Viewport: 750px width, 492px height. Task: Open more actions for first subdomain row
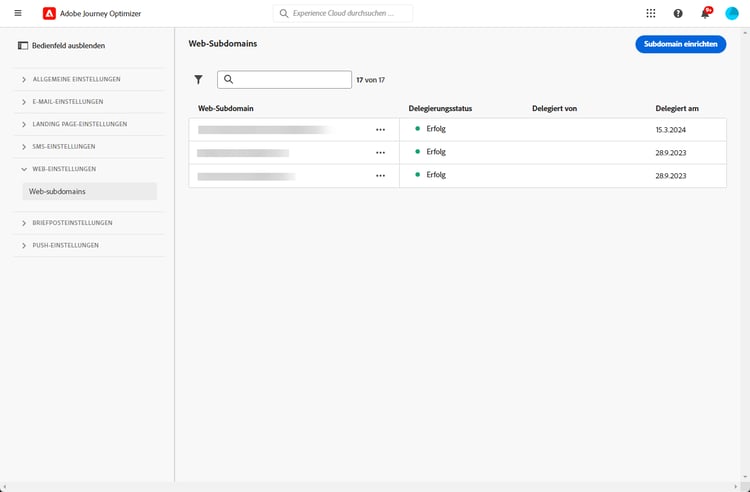(380, 129)
